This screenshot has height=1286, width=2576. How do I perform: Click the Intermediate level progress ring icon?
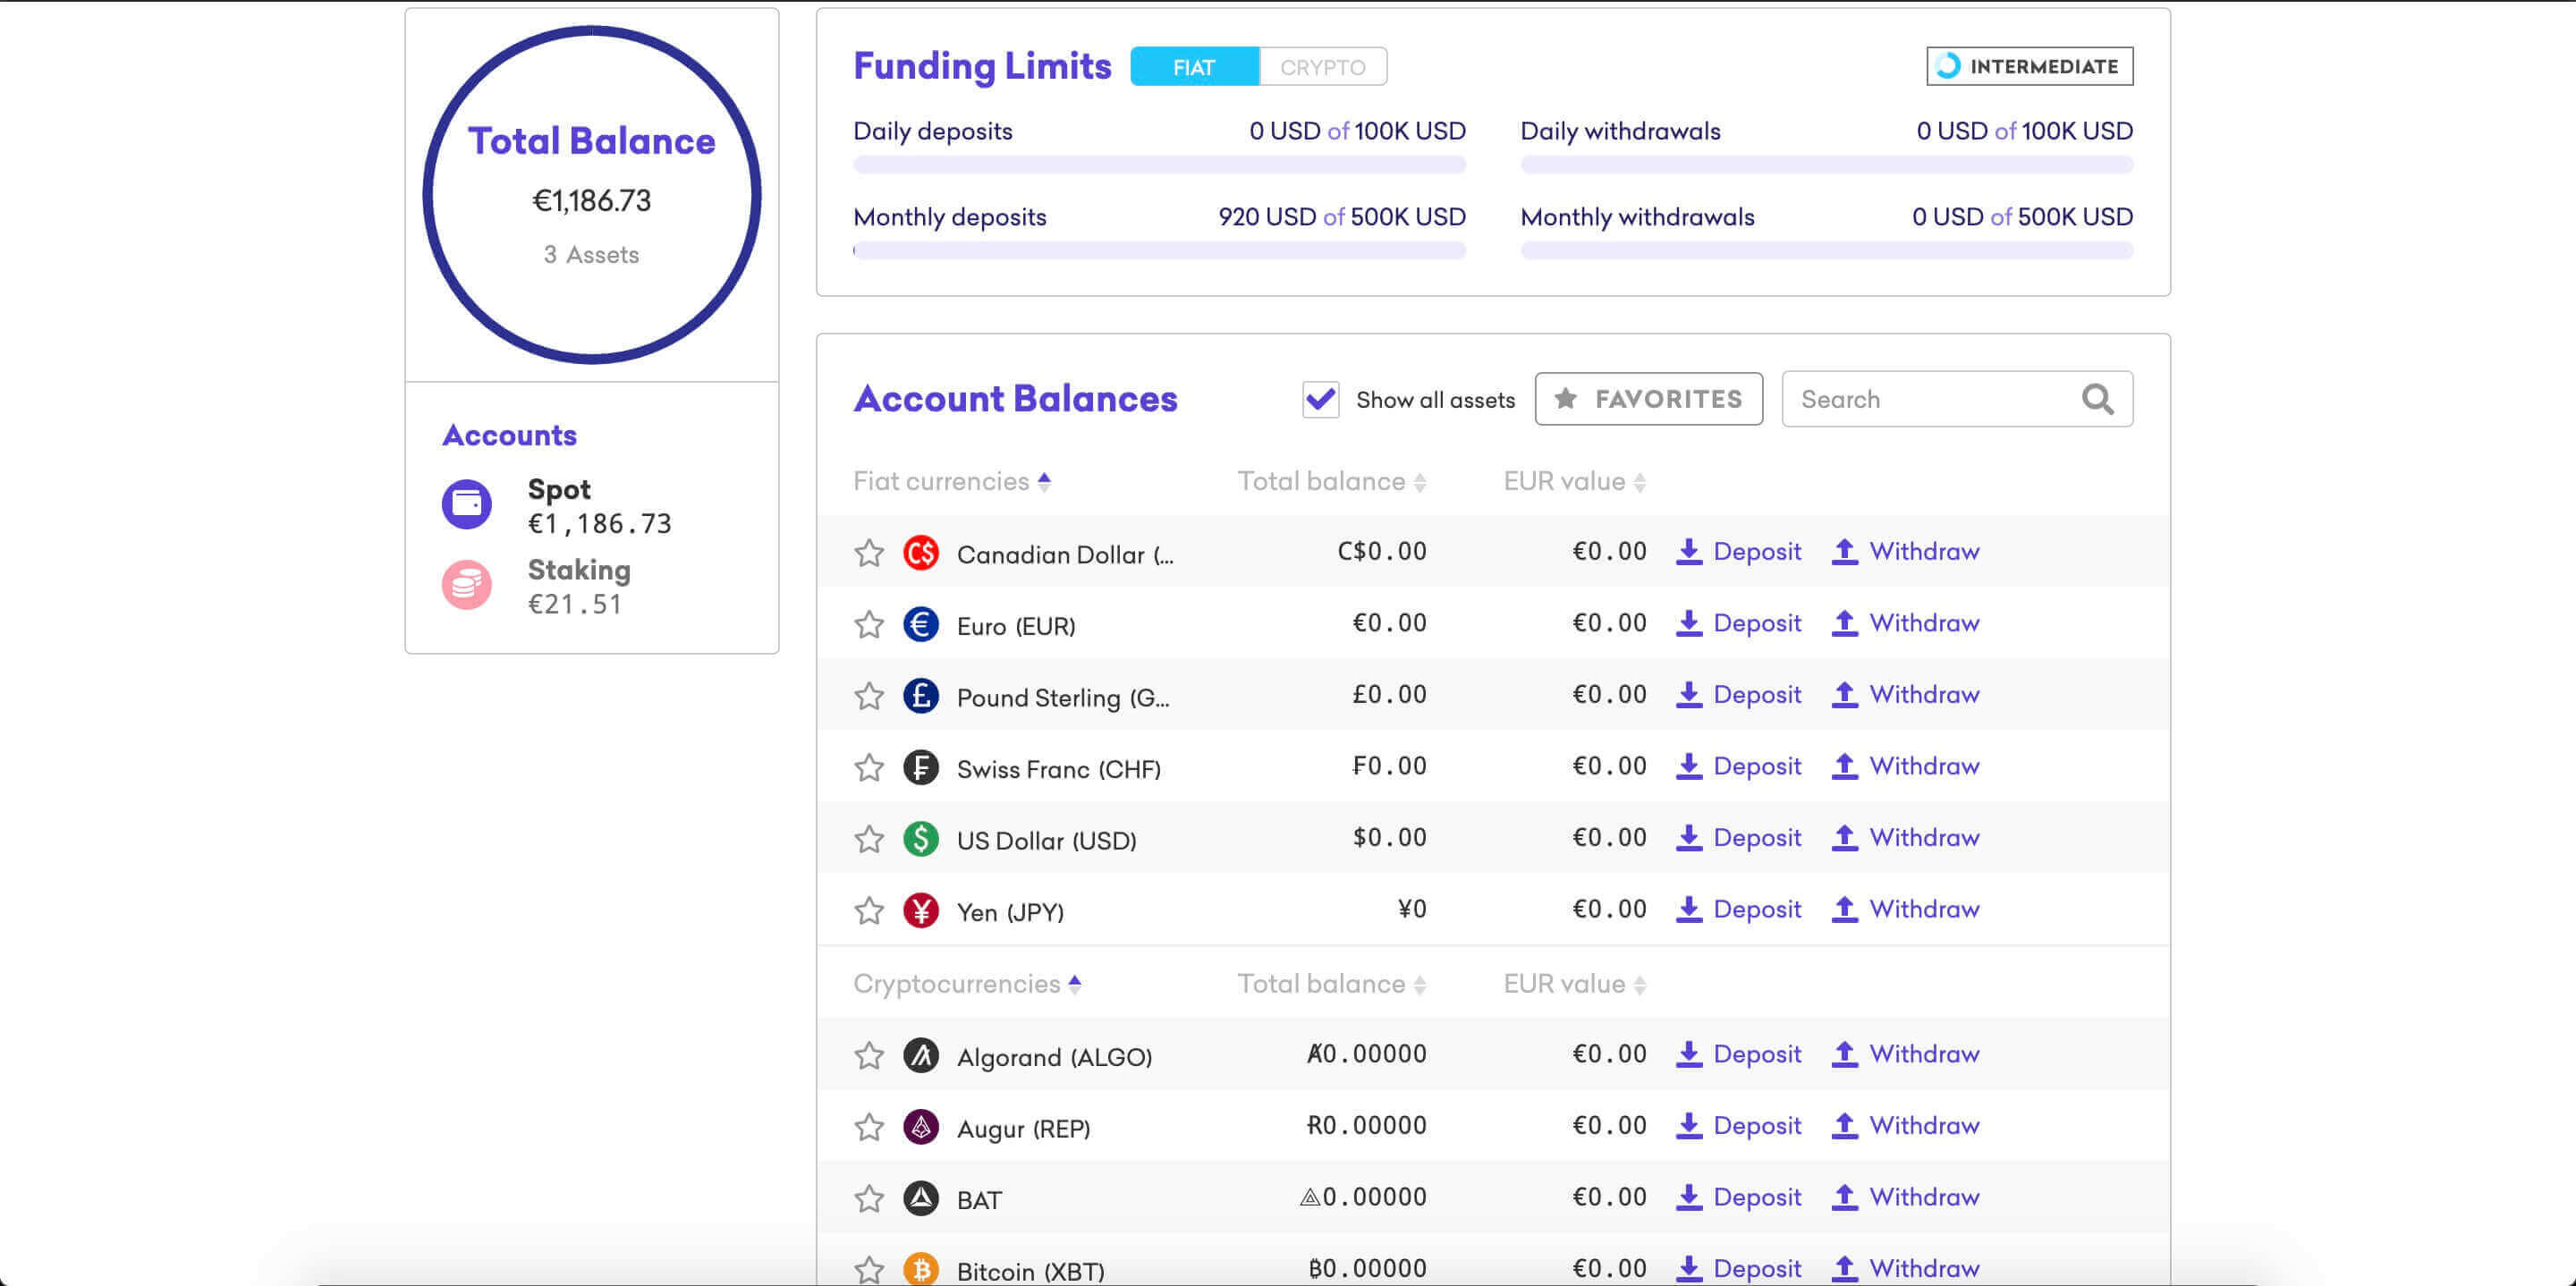1947,66
